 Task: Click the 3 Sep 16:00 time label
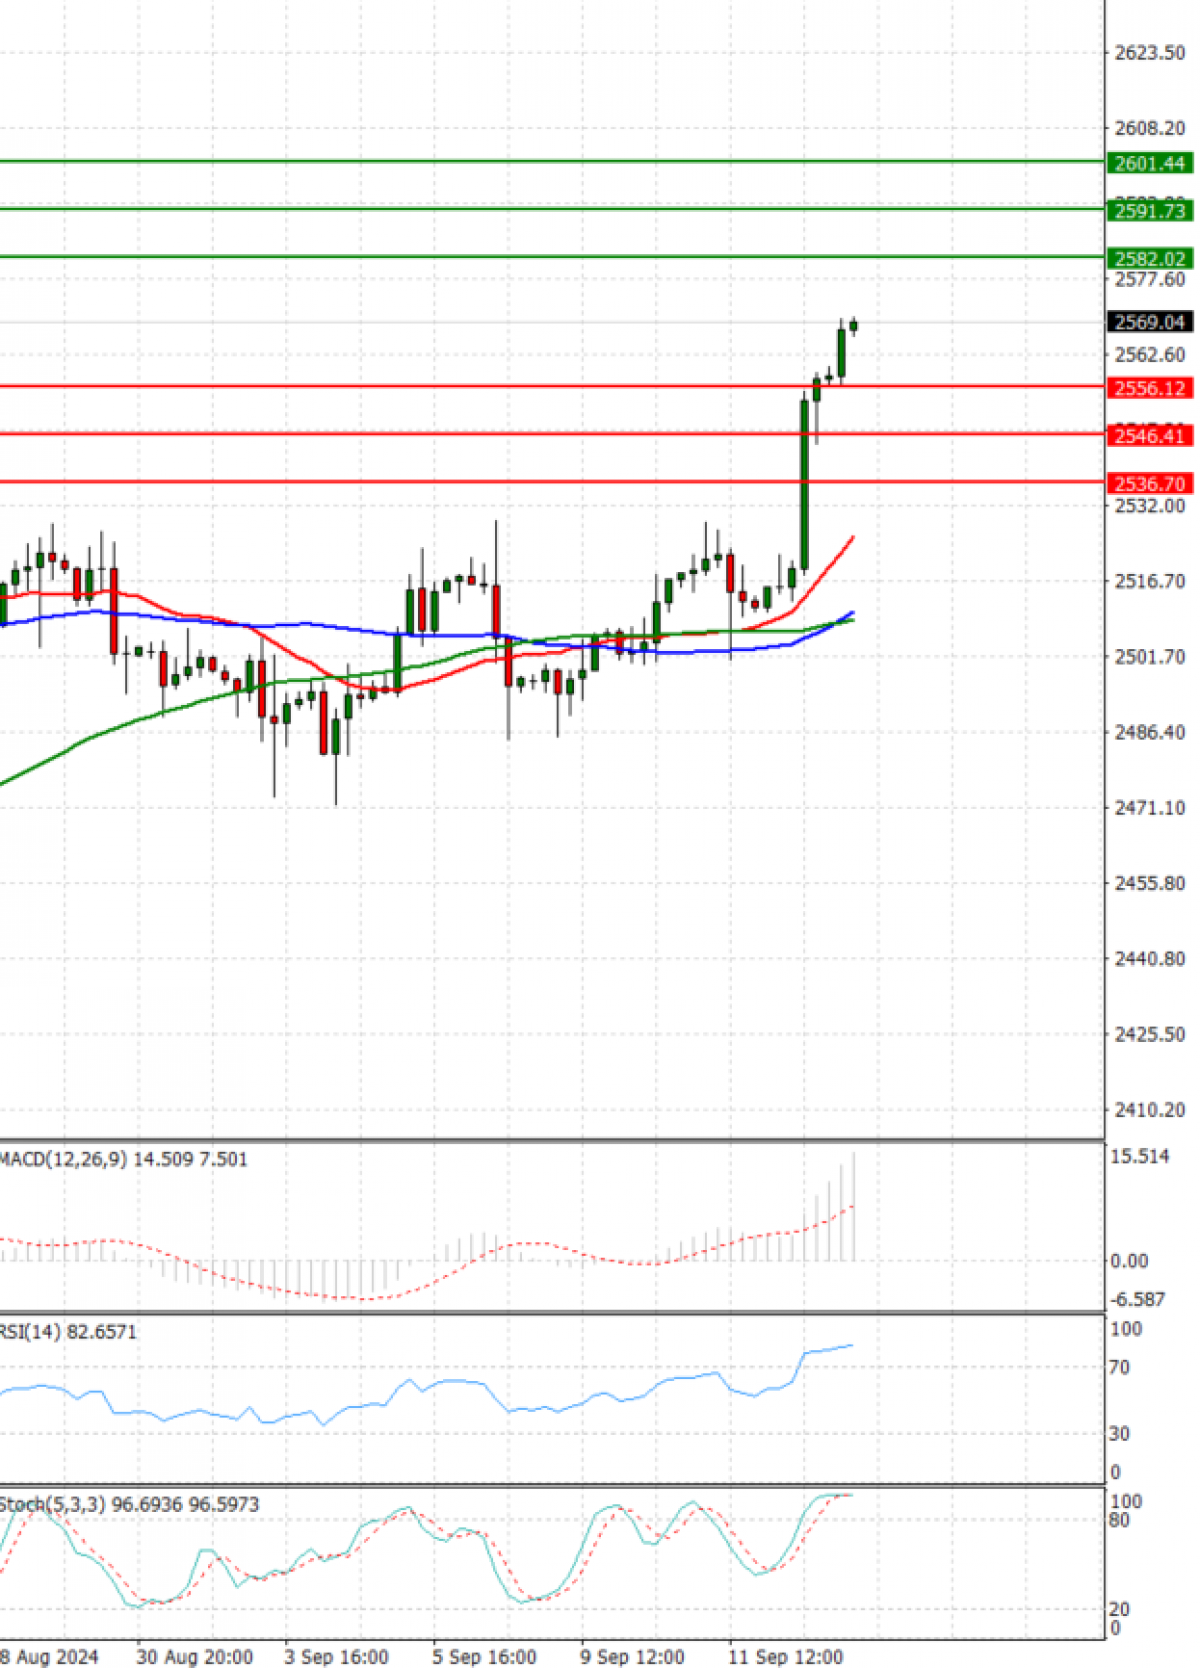pos(336,1657)
